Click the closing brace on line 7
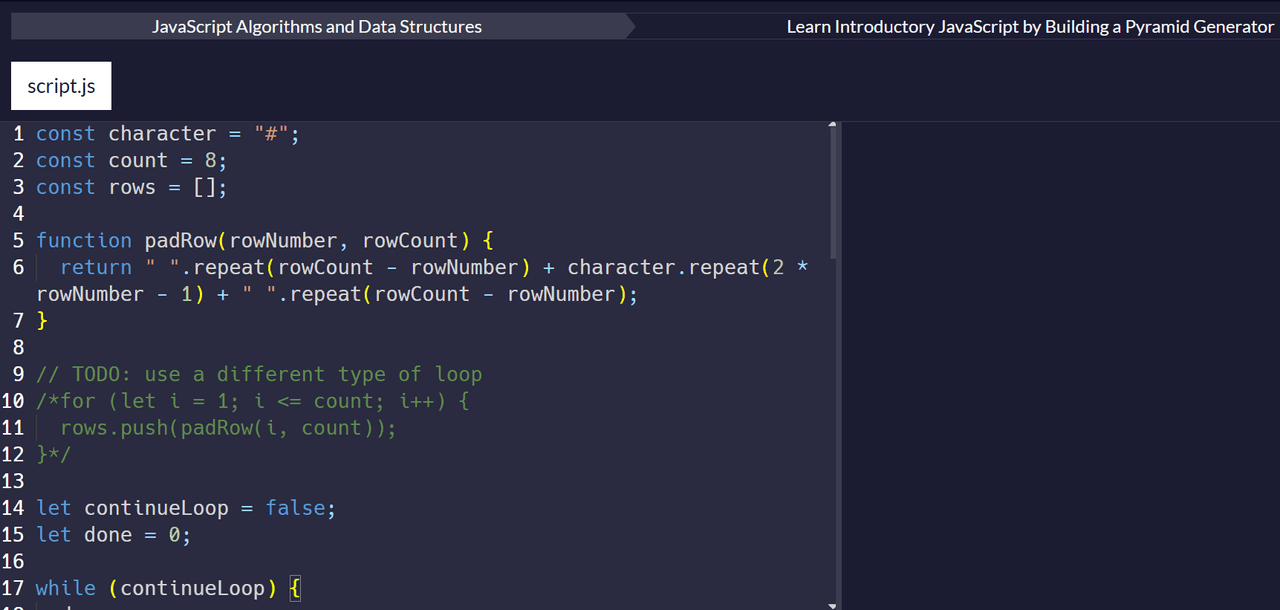This screenshot has height=610, width=1280. pyautogui.click(x=42, y=321)
